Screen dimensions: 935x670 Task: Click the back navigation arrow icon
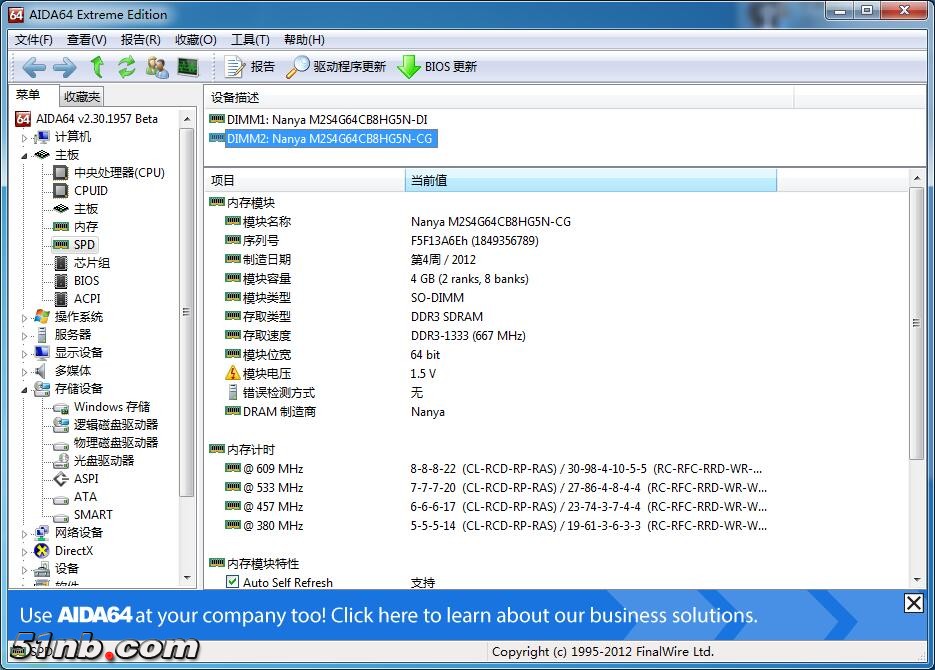[x=34, y=67]
